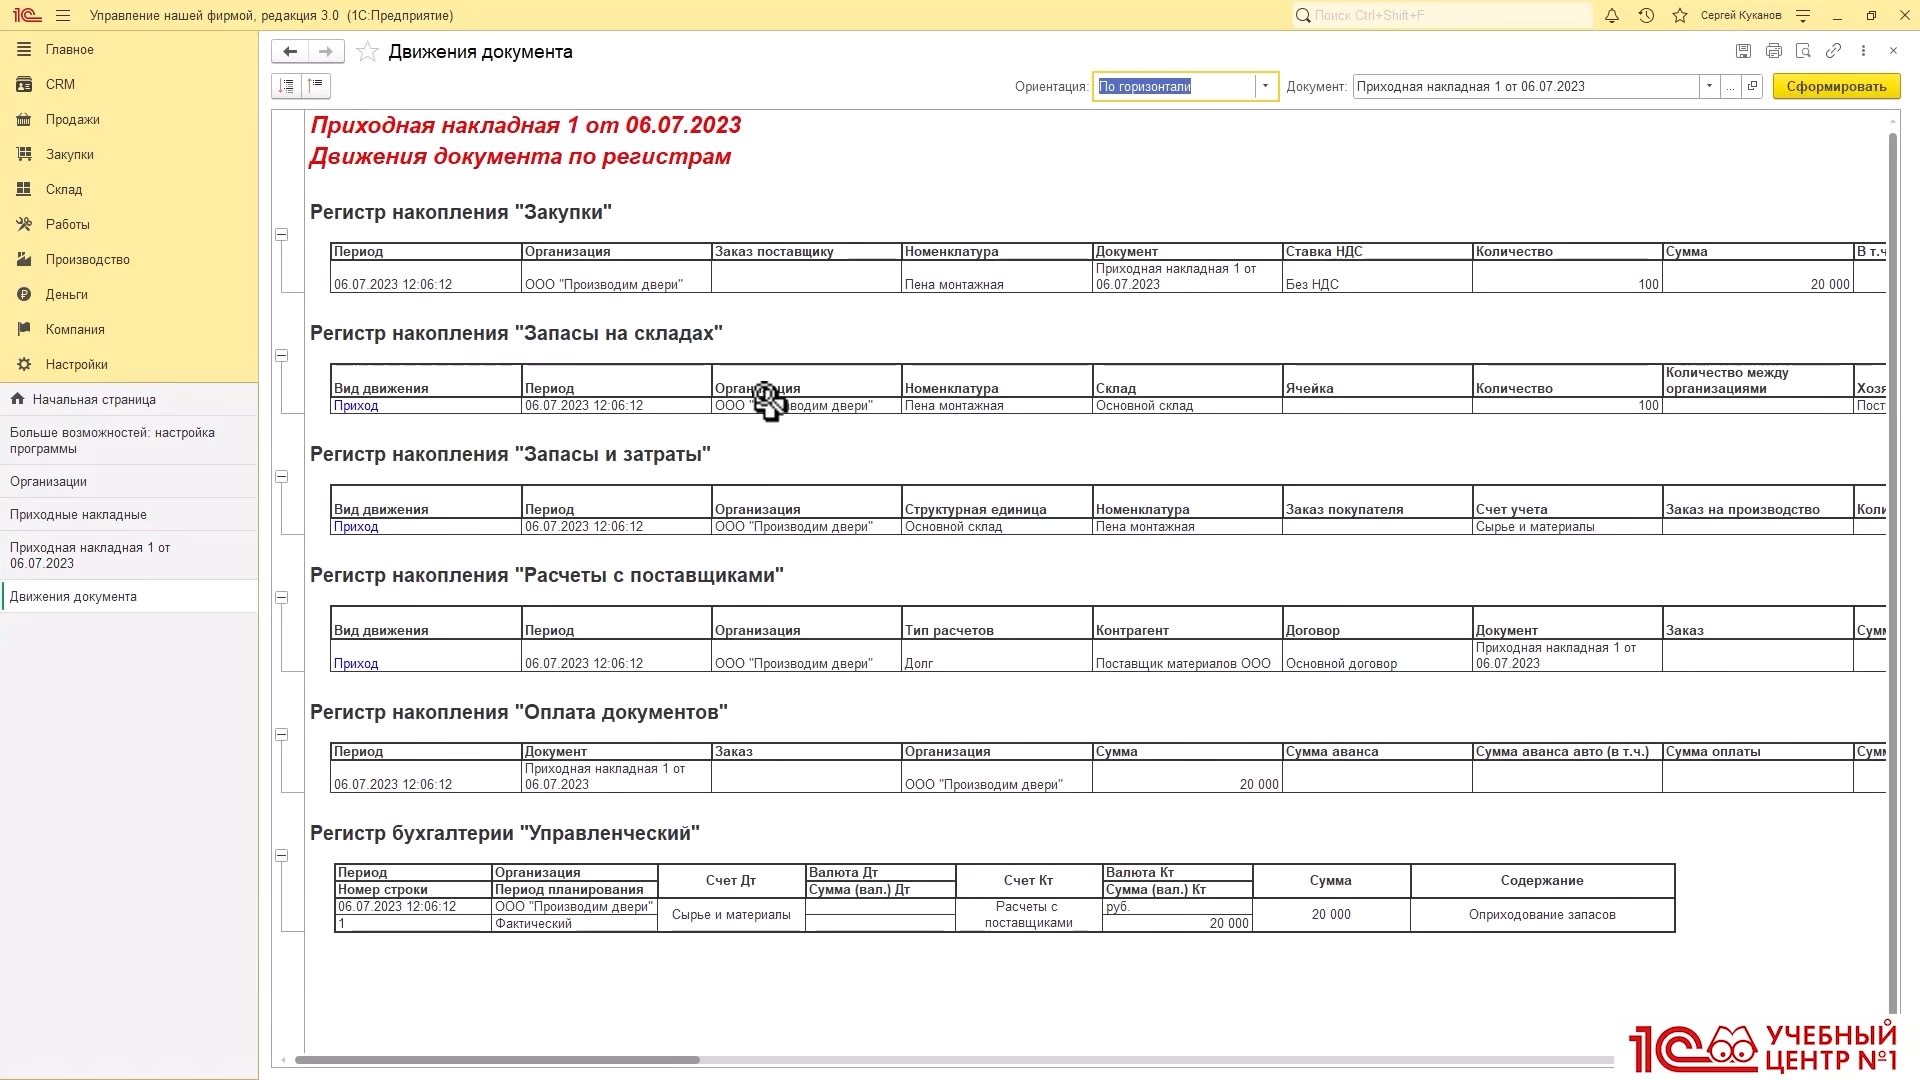
Task: Open the three-dot more actions menu
Action: (1863, 51)
